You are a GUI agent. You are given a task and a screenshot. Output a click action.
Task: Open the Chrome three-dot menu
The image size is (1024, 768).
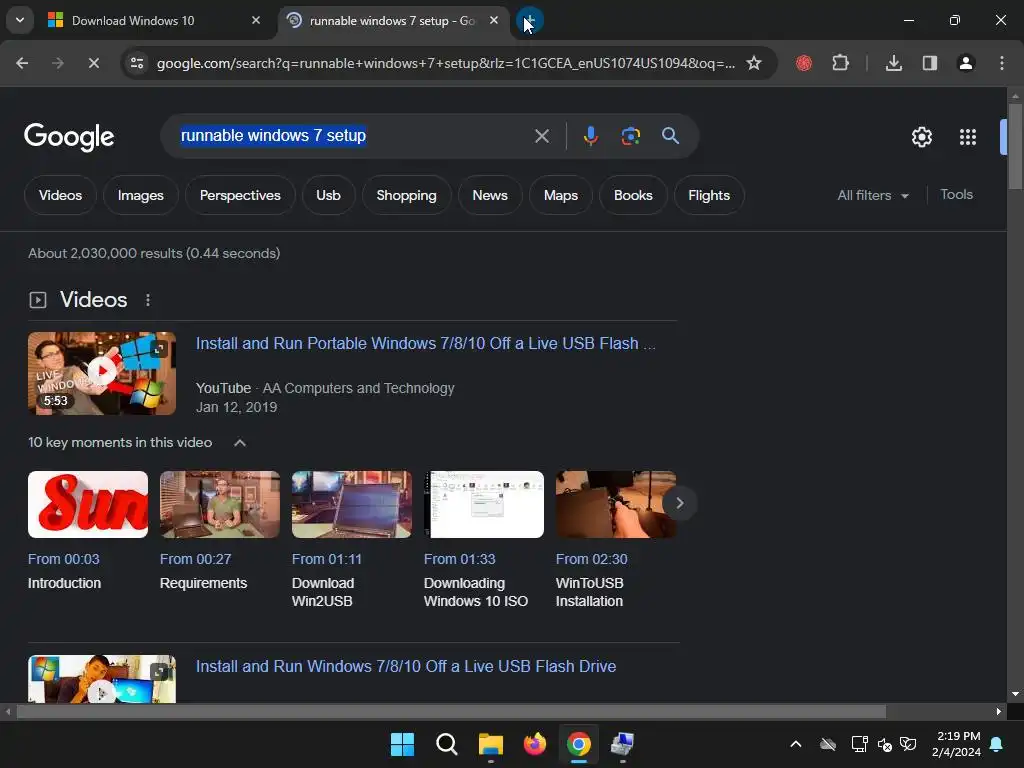(x=1002, y=63)
